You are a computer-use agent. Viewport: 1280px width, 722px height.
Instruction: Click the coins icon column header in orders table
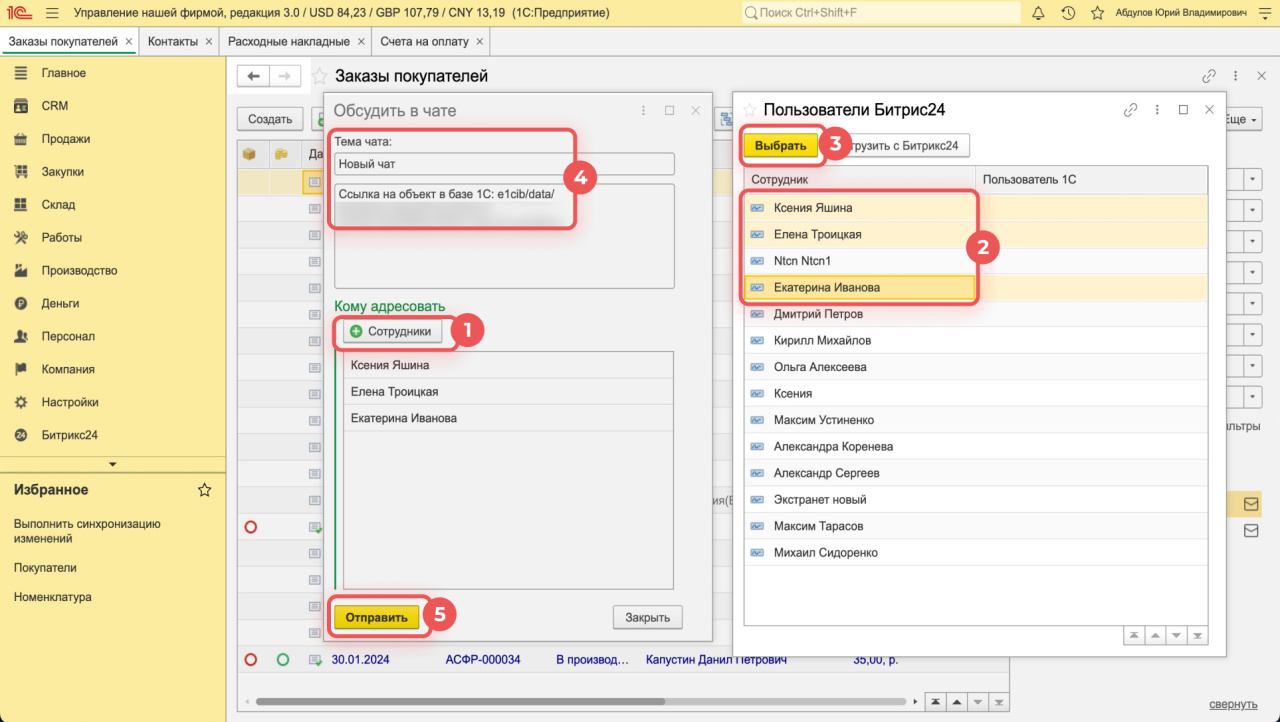(281, 154)
